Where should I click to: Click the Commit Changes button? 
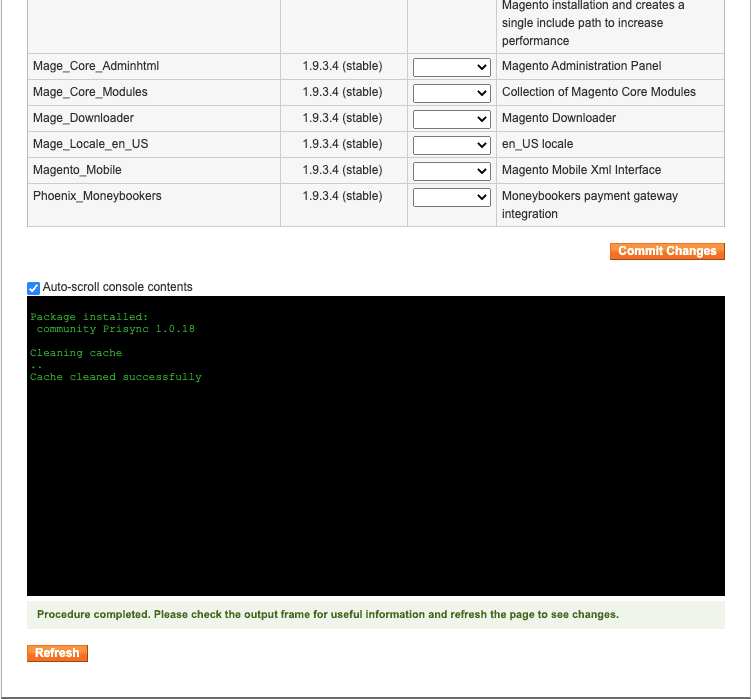[x=666, y=251]
